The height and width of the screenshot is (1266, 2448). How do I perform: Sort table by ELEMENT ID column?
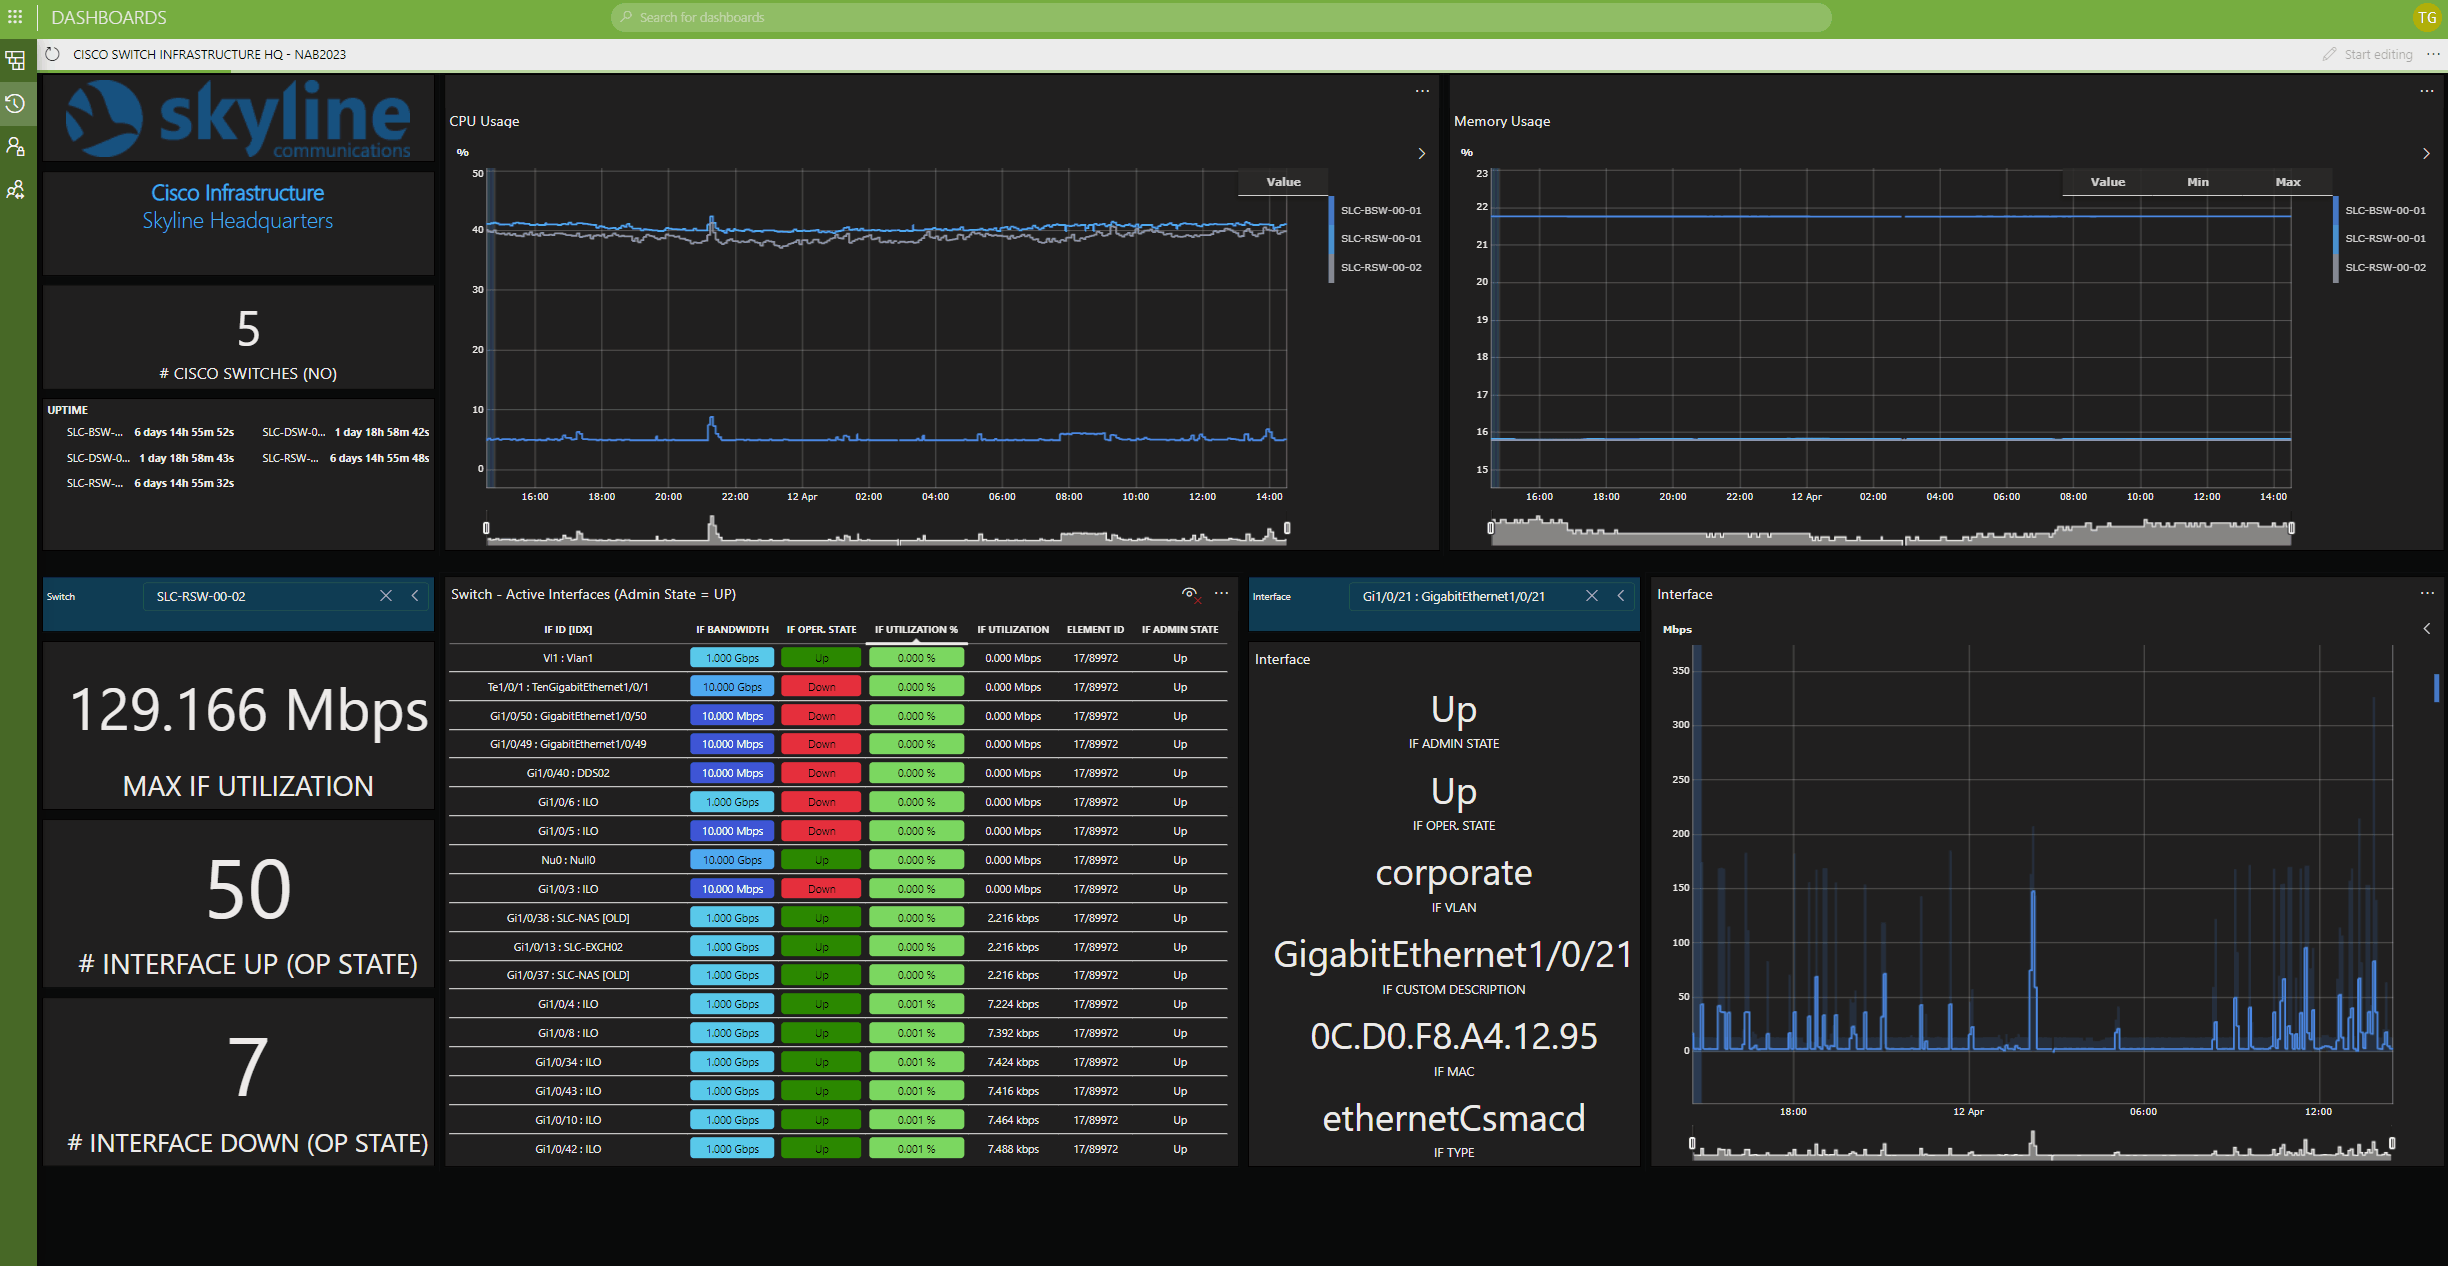click(1095, 630)
